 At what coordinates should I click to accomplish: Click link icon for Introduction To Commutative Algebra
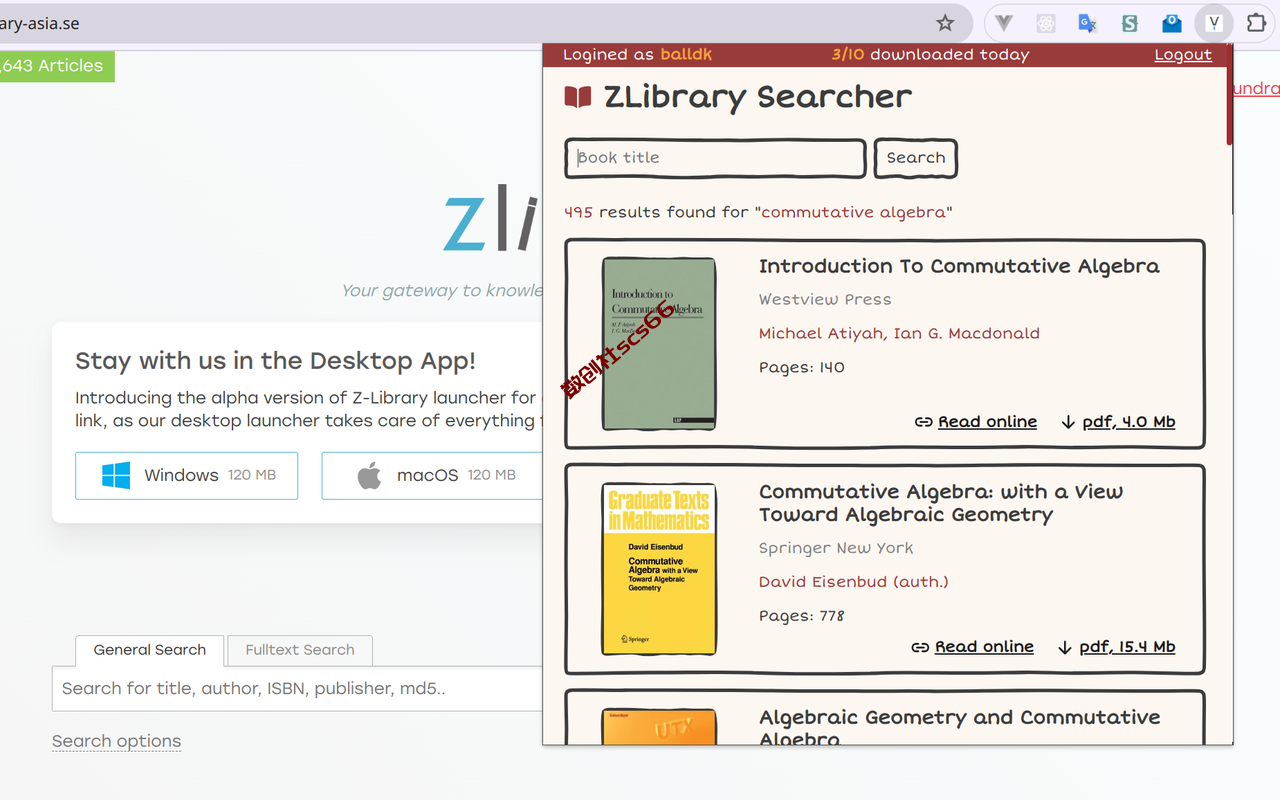pos(924,422)
